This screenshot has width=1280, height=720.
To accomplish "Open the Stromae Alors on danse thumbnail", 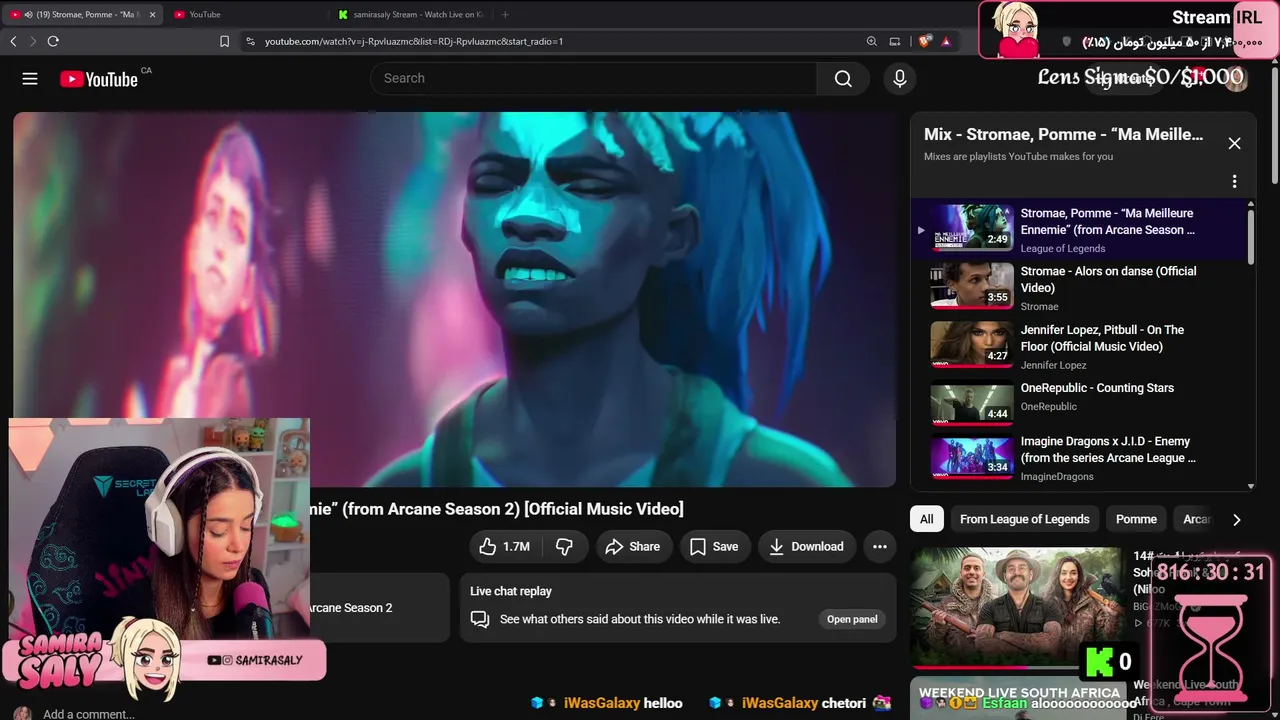I will coord(971,285).
